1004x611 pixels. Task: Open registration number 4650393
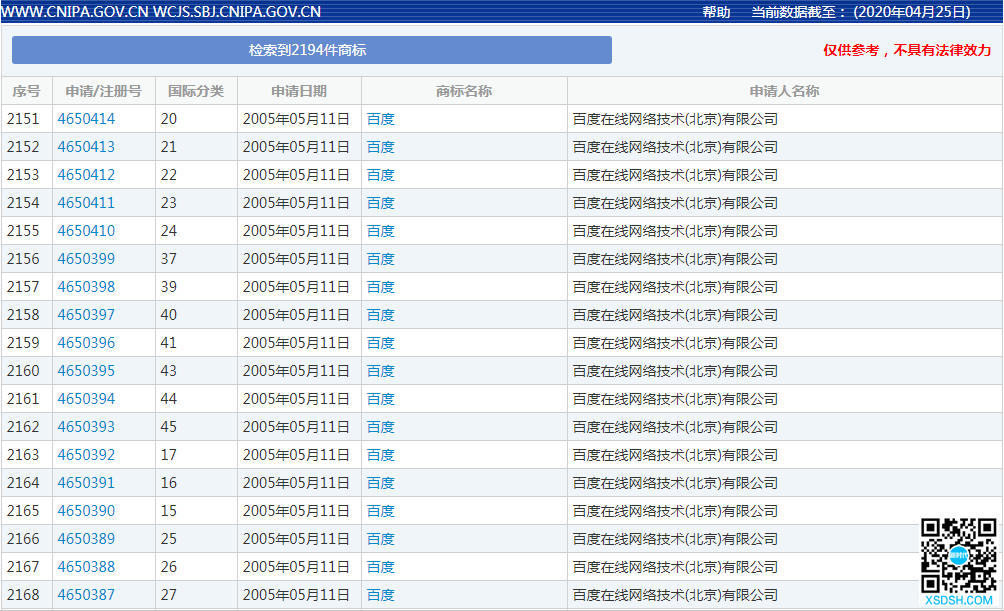(x=86, y=427)
